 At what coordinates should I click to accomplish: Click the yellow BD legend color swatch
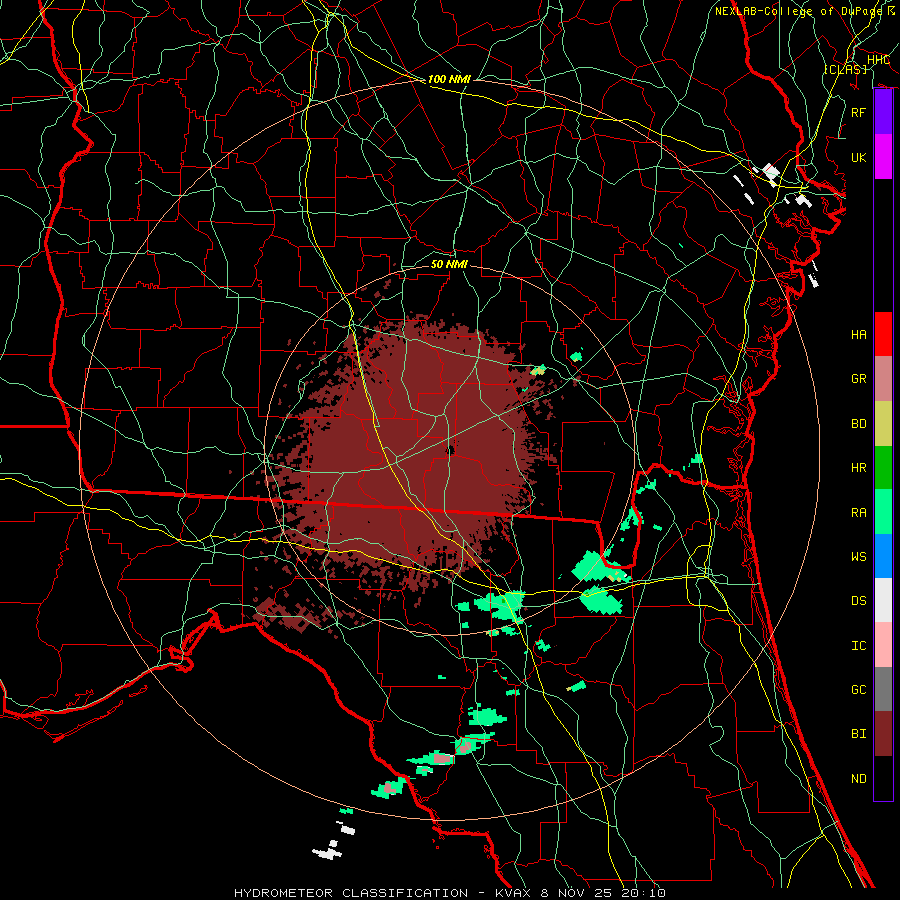point(883,424)
